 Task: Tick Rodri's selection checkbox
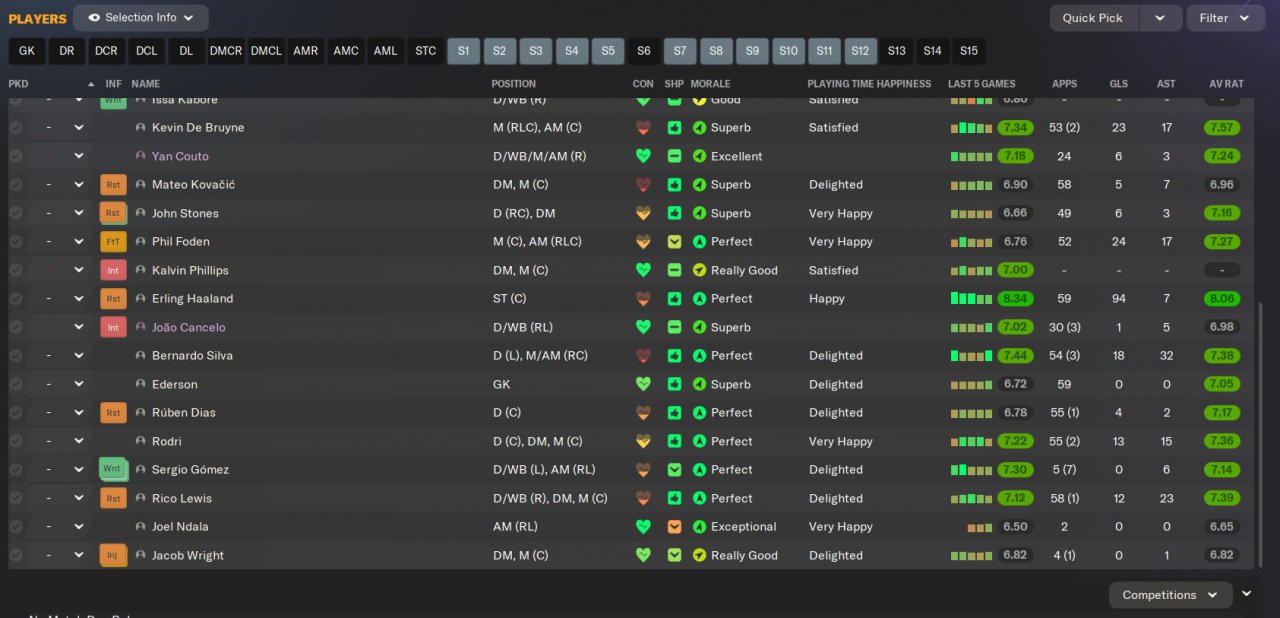(16, 441)
